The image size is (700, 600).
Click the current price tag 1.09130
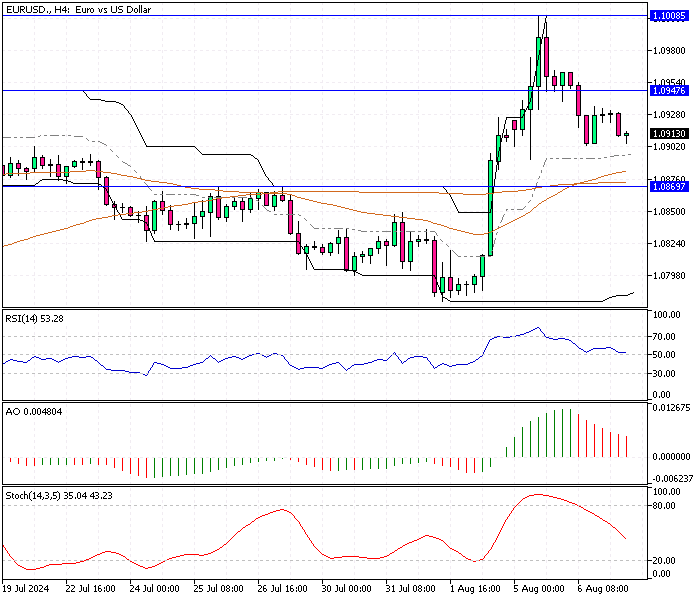point(668,134)
